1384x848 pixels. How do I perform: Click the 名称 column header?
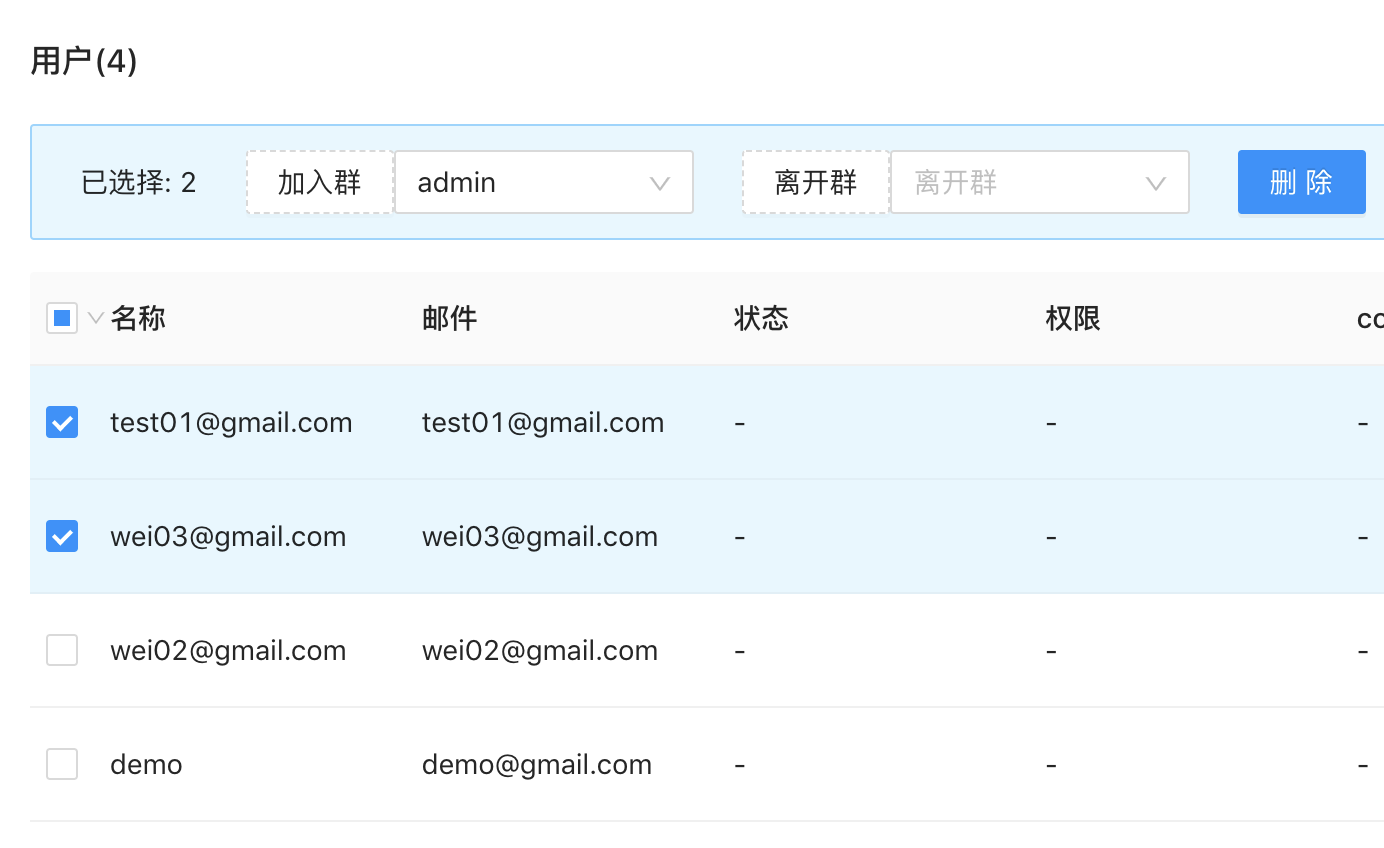138,318
